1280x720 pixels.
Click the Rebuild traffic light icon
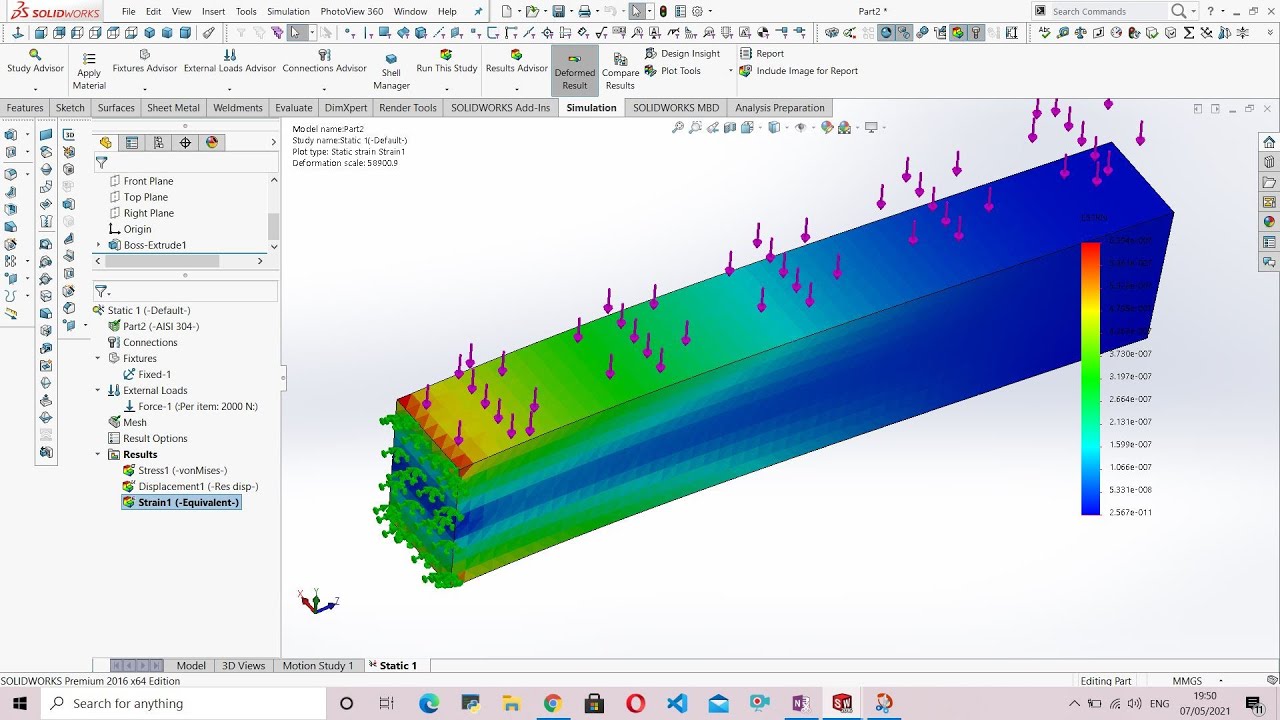663,12
